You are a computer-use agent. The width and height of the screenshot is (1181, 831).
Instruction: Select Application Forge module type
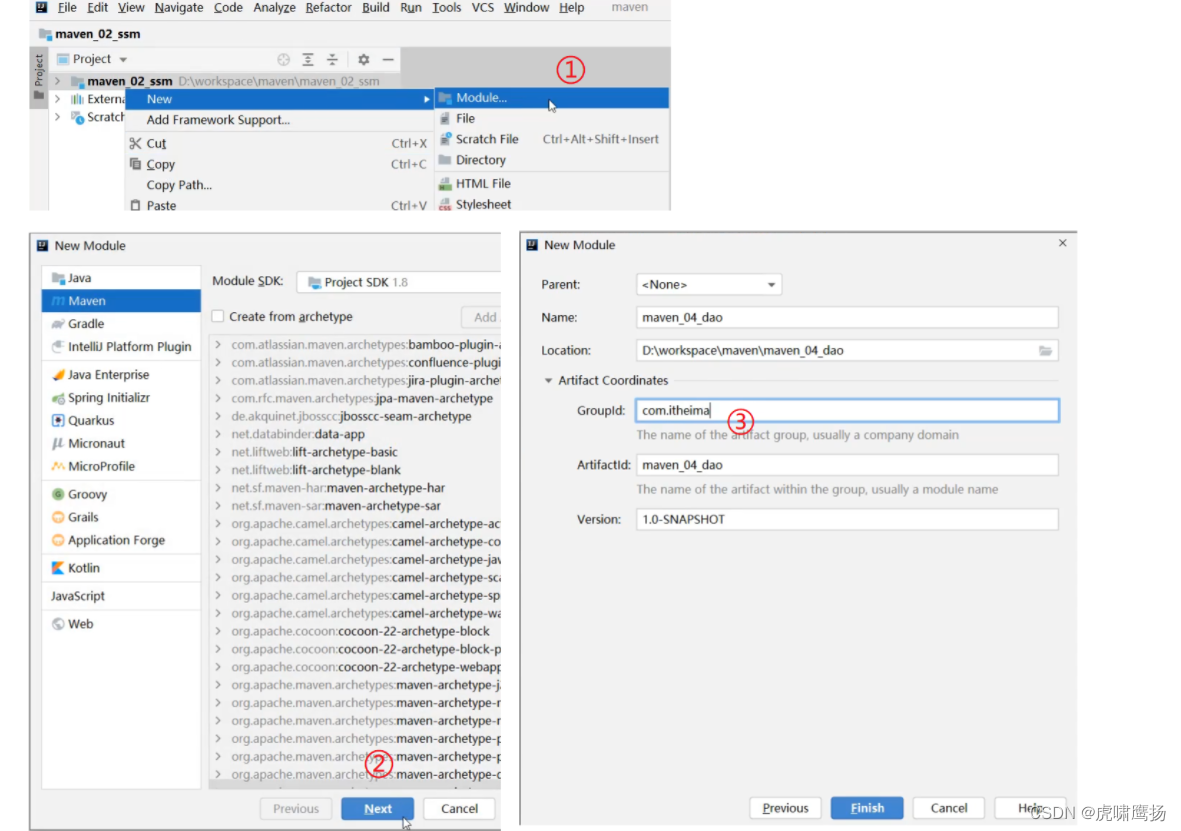tap(121, 540)
